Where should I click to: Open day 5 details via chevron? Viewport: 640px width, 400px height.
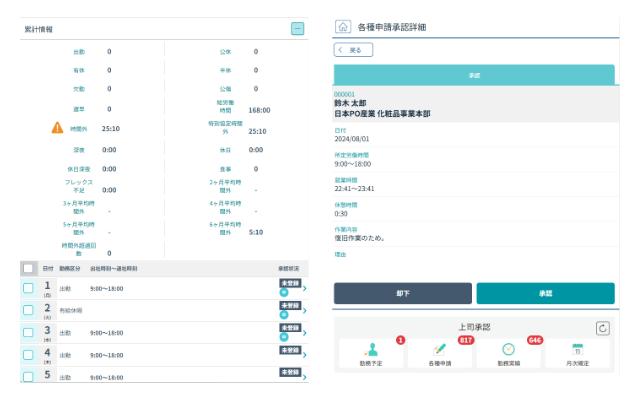(x=304, y=377)
